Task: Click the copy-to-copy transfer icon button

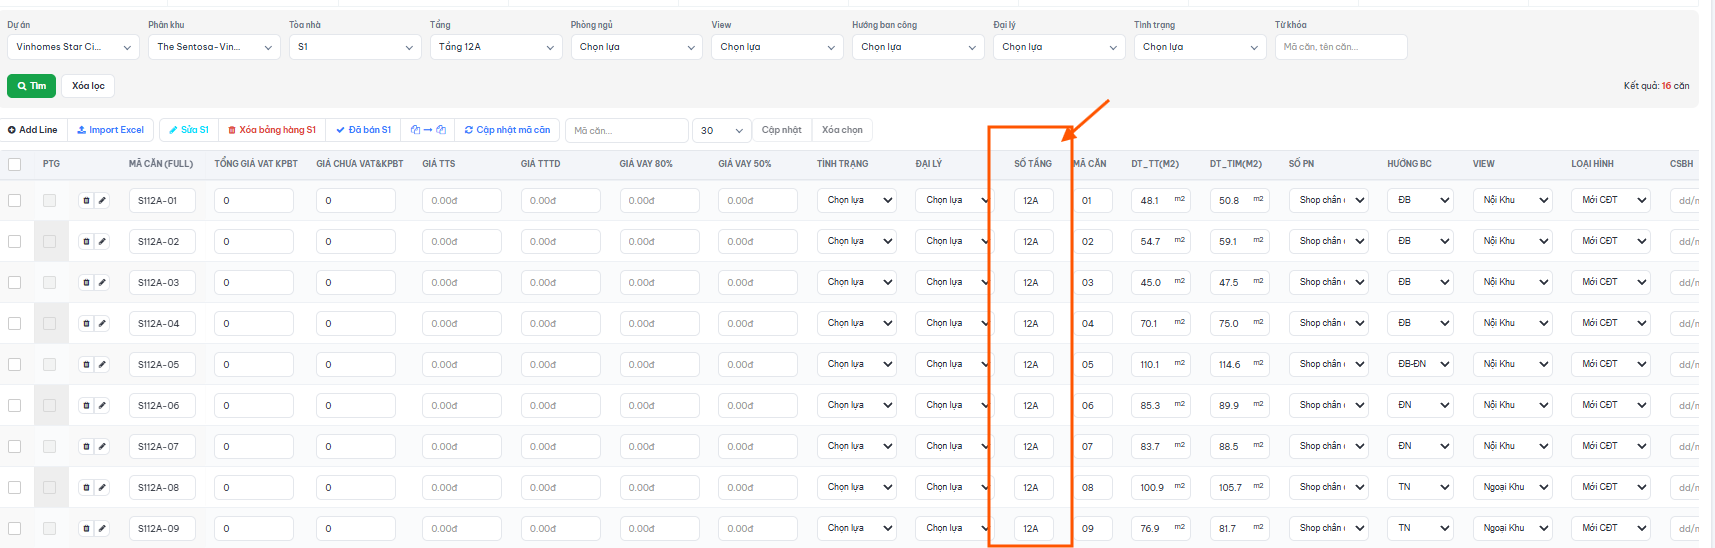Action: coord(428,130)
